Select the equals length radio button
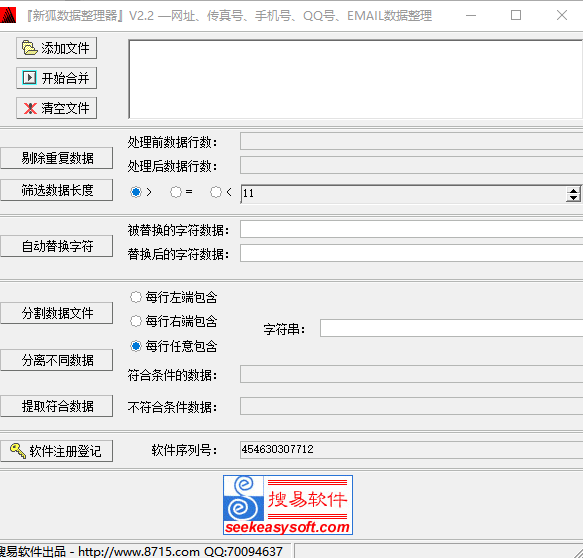Image resolution: width=583 pixels, height=558 pixels. point(176,192)
